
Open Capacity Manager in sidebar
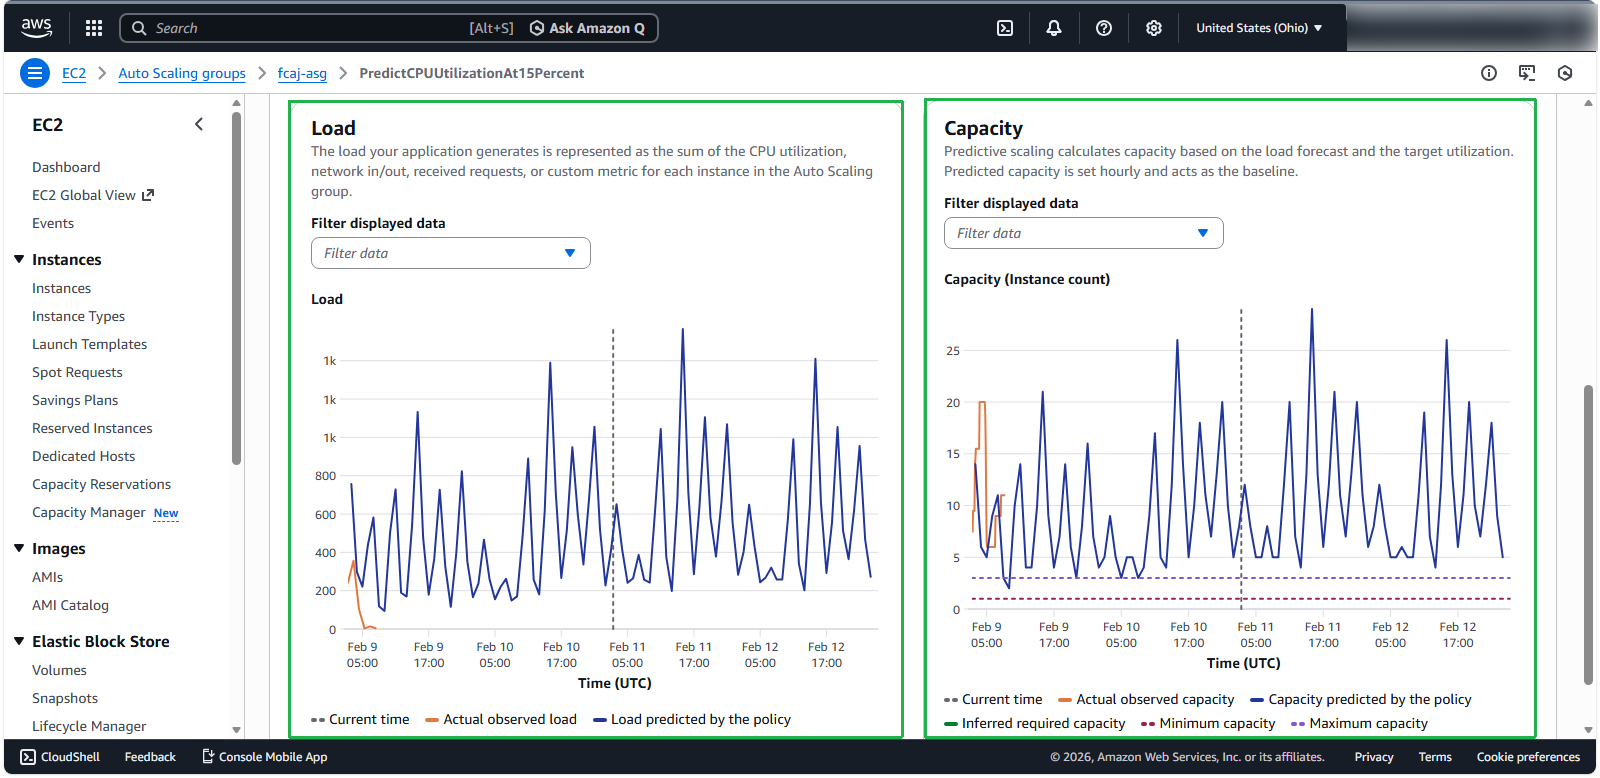(x=89, y=512)
